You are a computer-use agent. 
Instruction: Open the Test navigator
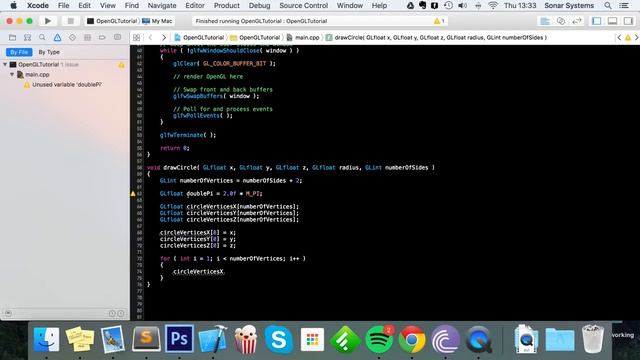tap(72, 38)
